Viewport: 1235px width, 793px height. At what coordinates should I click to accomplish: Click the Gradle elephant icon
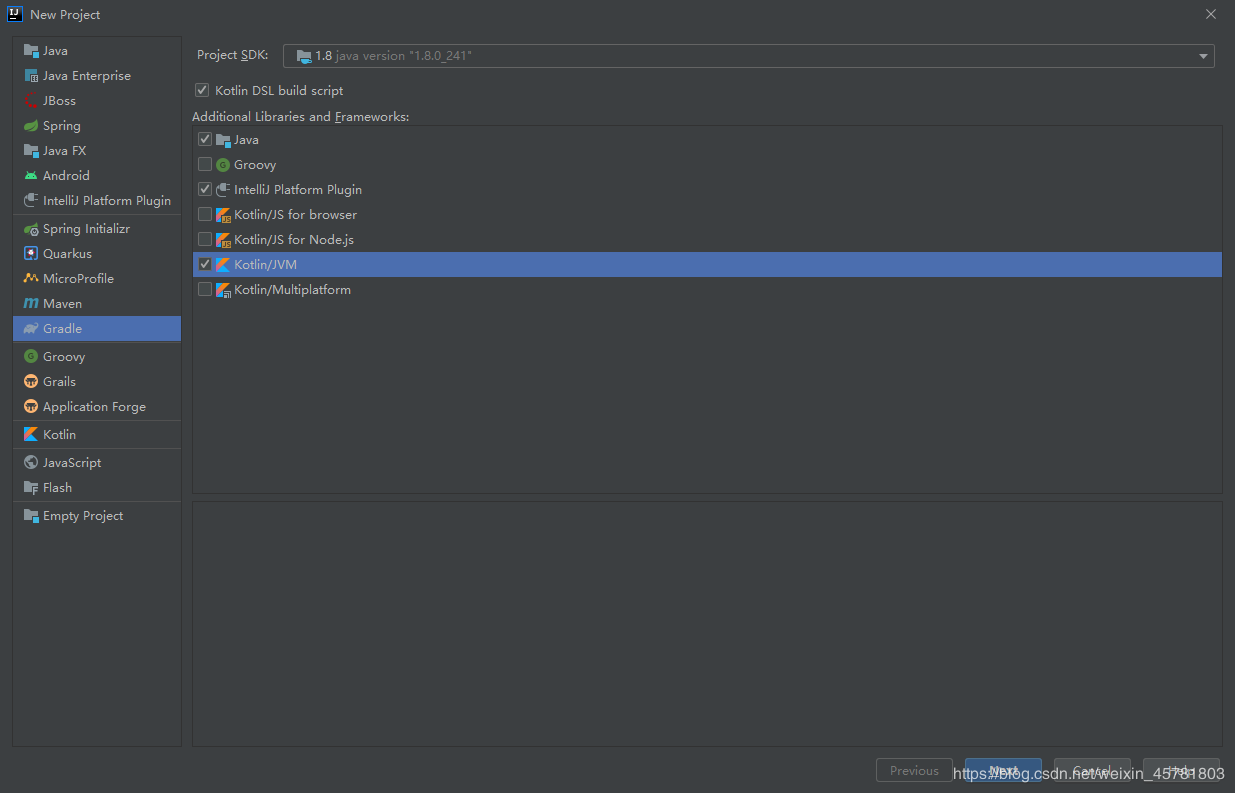tap(31, 328)
